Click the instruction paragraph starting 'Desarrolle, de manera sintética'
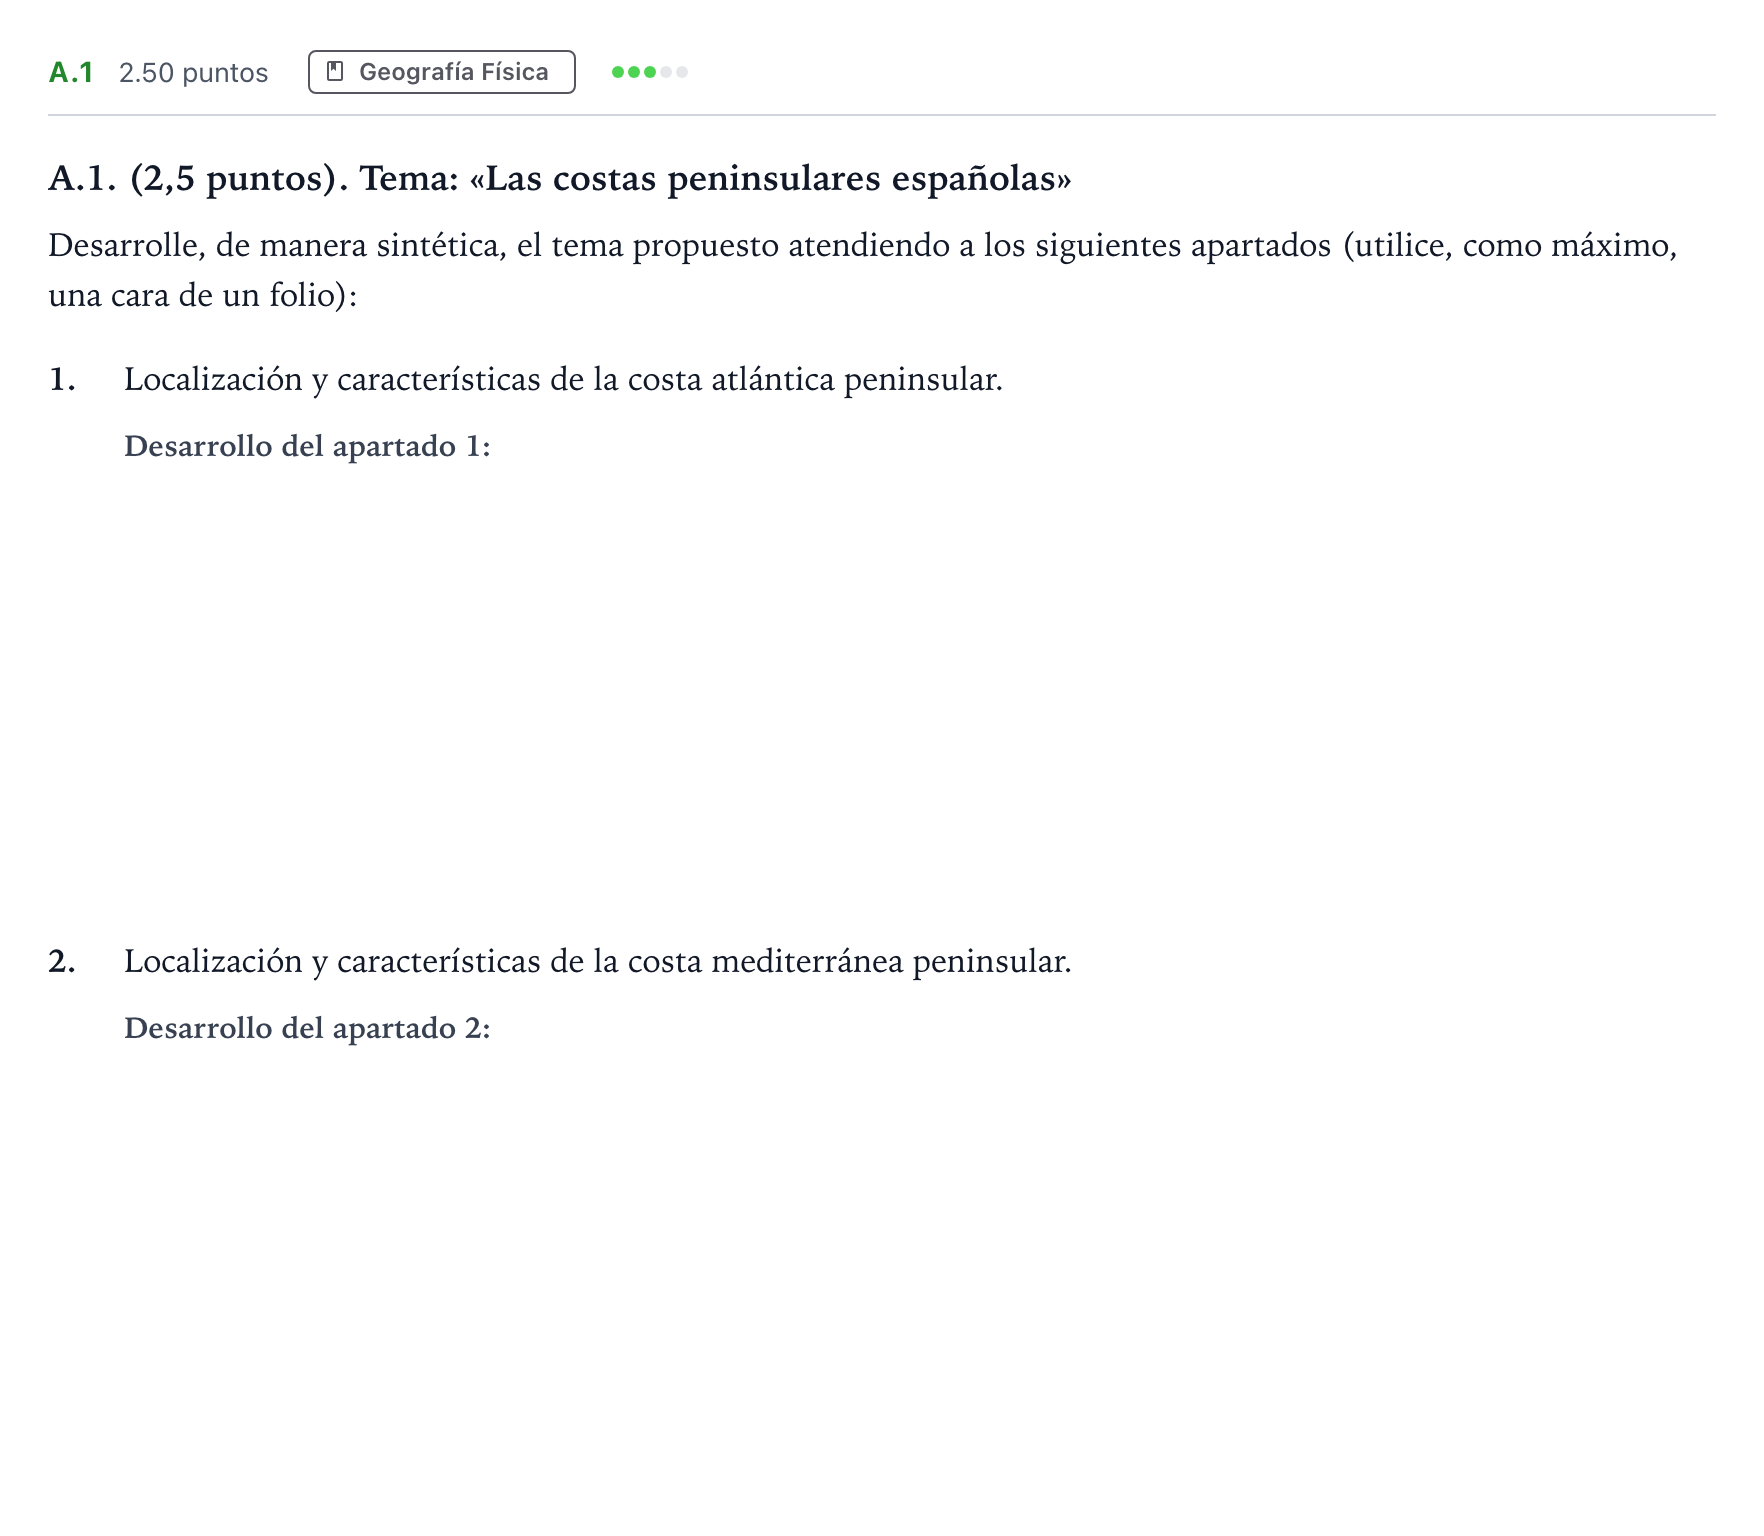Viewport: 1764px width, 1536px height. coord(863,270)
